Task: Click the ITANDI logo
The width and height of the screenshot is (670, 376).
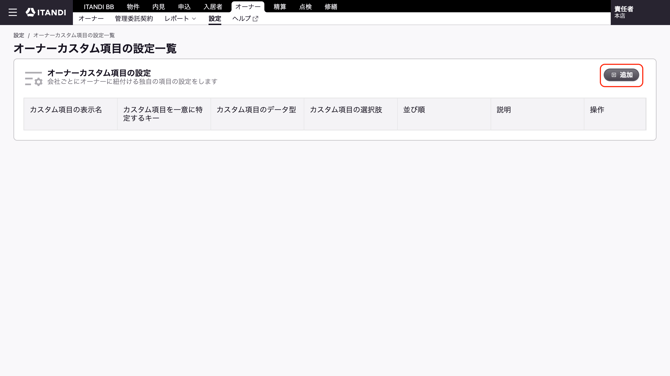Action: click(x=46, y=12)
